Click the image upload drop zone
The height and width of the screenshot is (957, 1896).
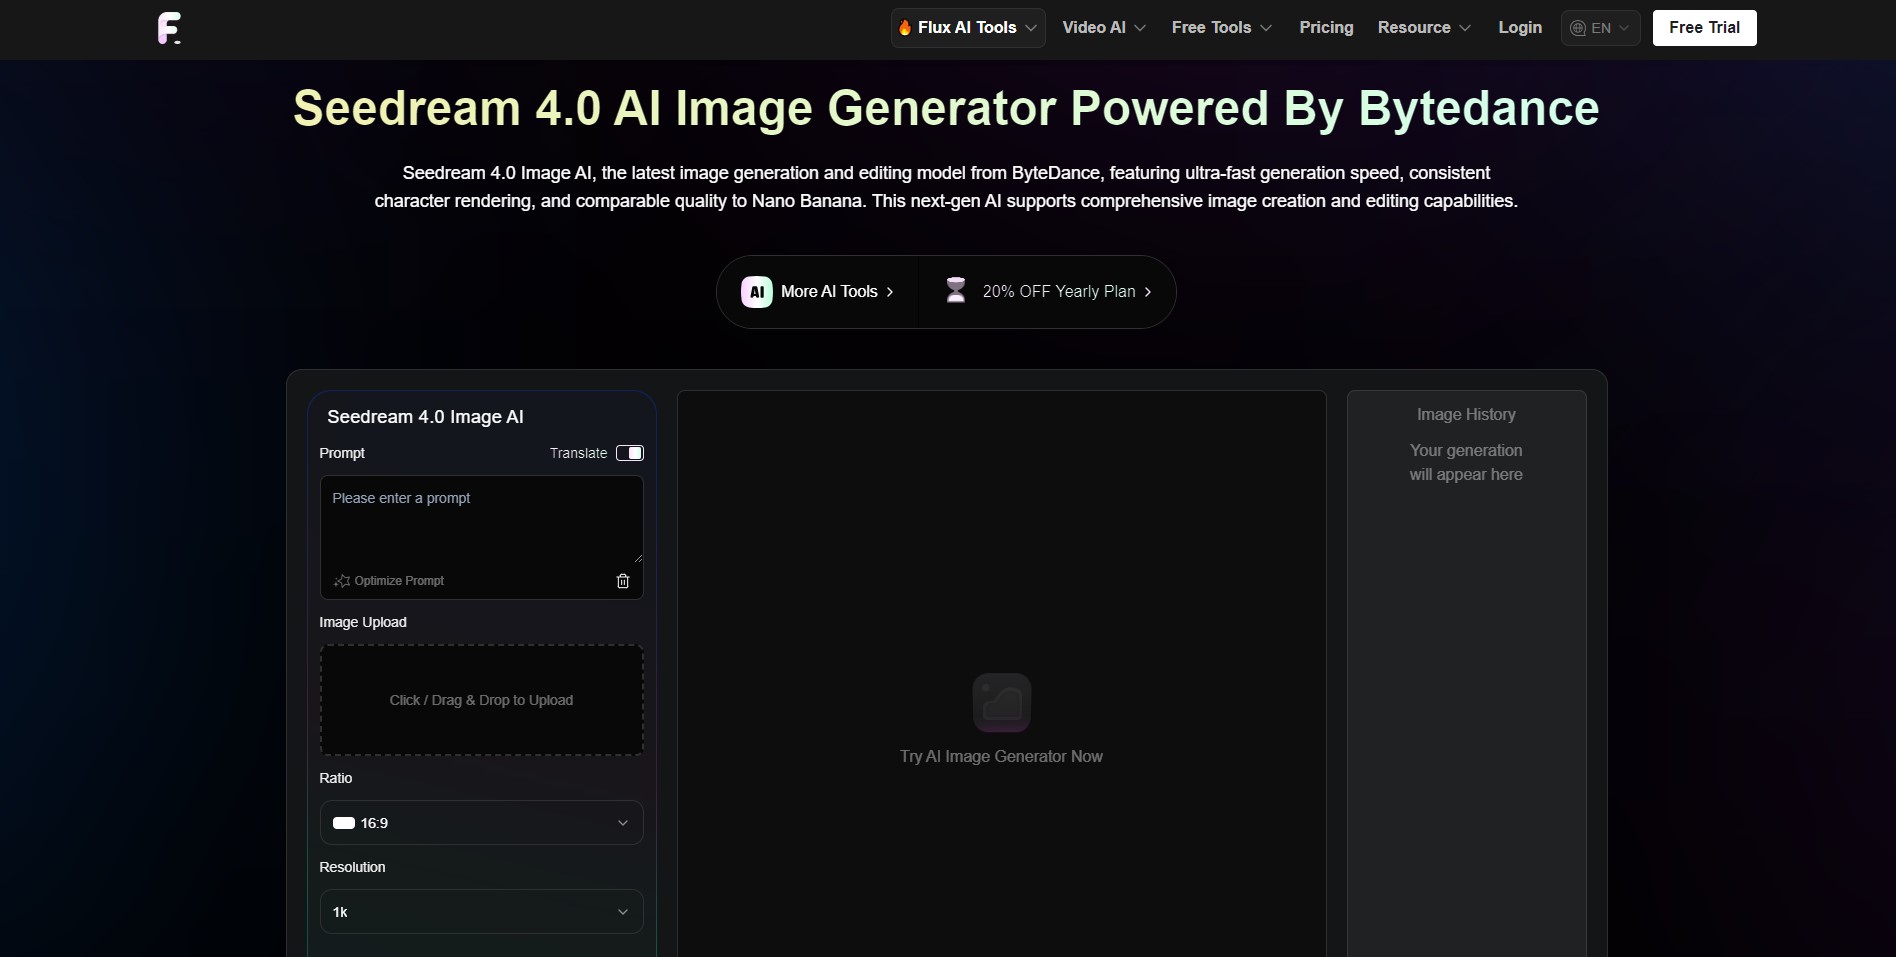click(481, 700)
